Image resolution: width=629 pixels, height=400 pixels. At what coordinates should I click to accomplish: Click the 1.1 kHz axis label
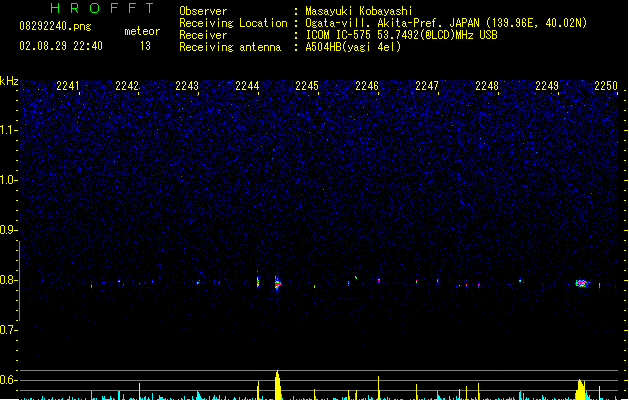click(8, 130)
